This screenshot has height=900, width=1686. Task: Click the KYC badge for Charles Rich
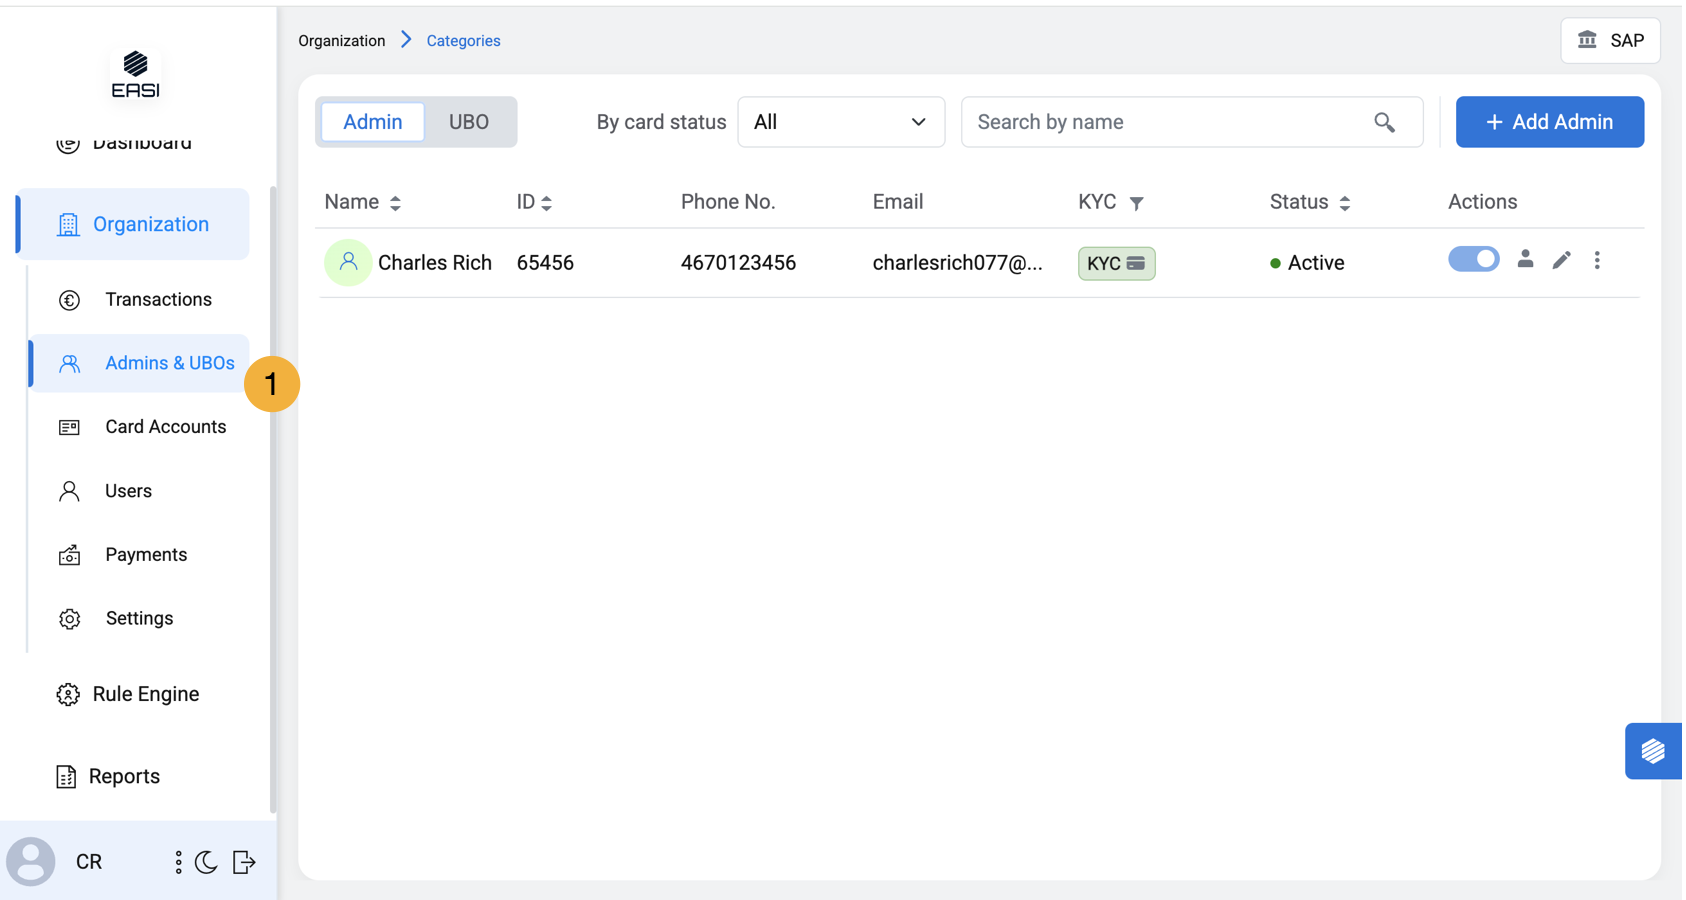[1116, 263]
